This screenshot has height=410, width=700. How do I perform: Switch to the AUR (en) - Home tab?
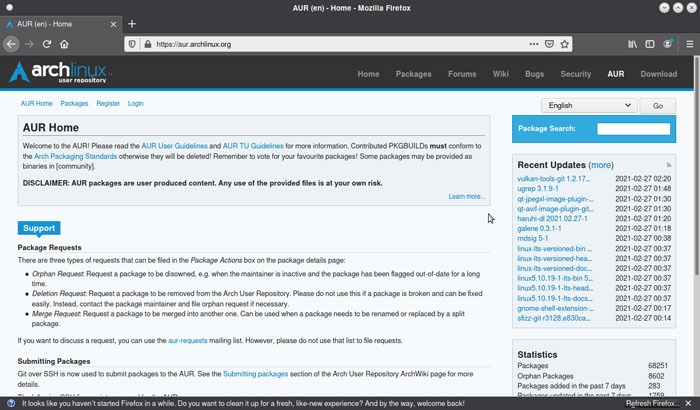pos(58,24)
